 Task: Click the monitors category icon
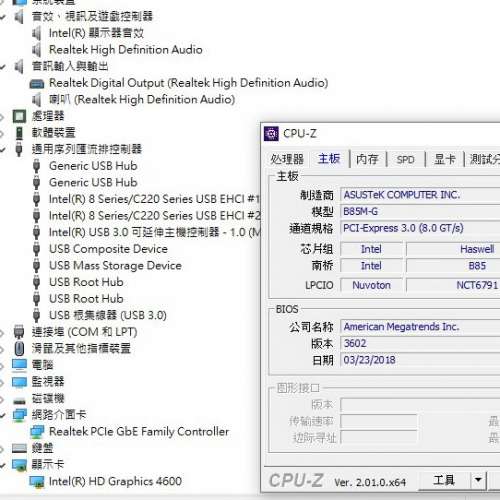[19, 382]
